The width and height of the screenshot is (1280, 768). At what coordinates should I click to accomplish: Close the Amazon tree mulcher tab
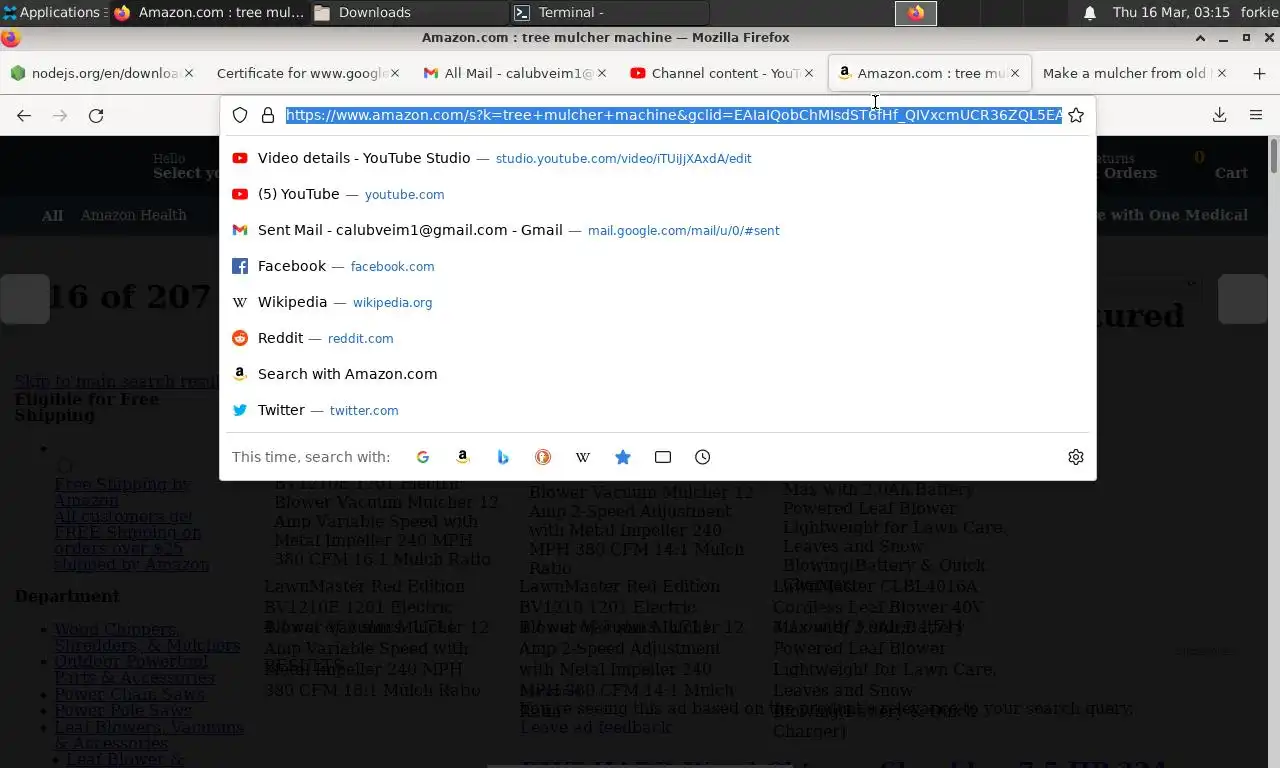(x=1015, y=73)
